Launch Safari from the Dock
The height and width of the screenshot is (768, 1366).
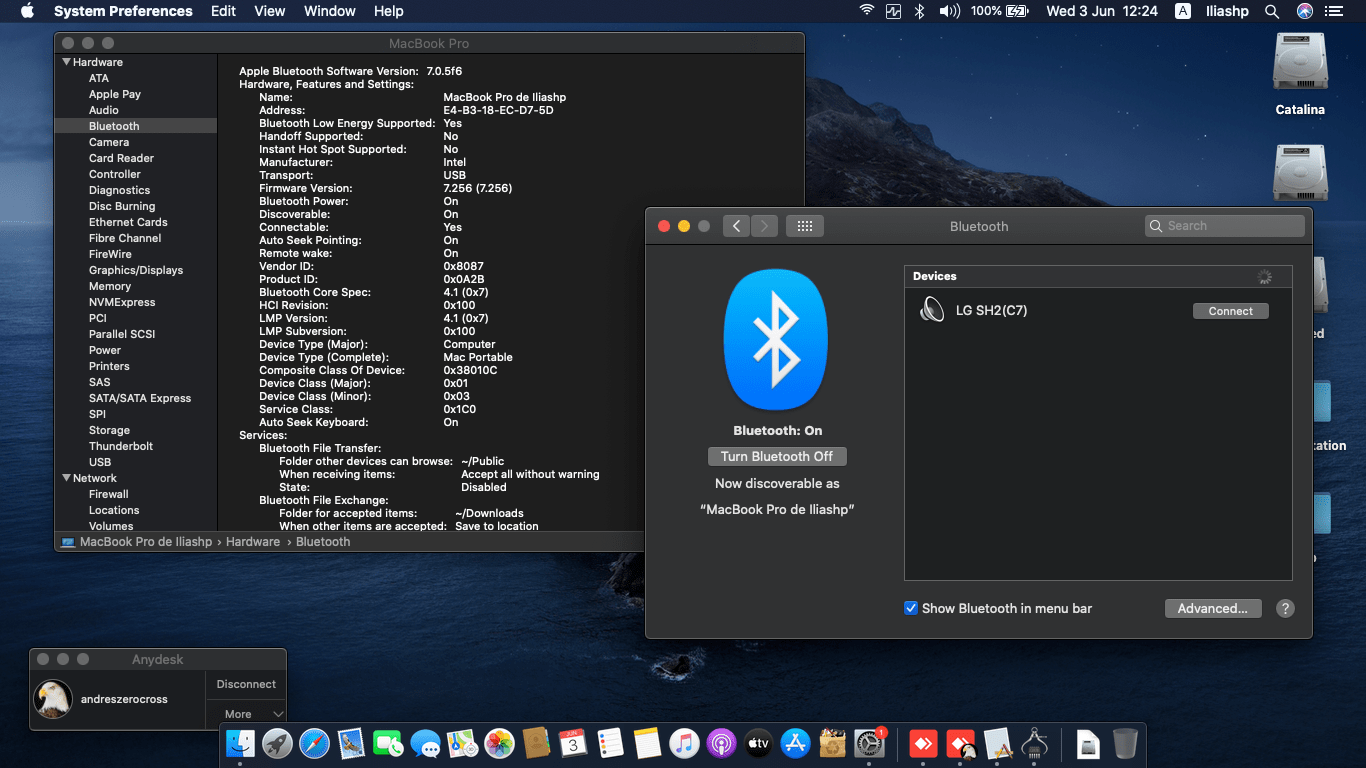(314, 743)
